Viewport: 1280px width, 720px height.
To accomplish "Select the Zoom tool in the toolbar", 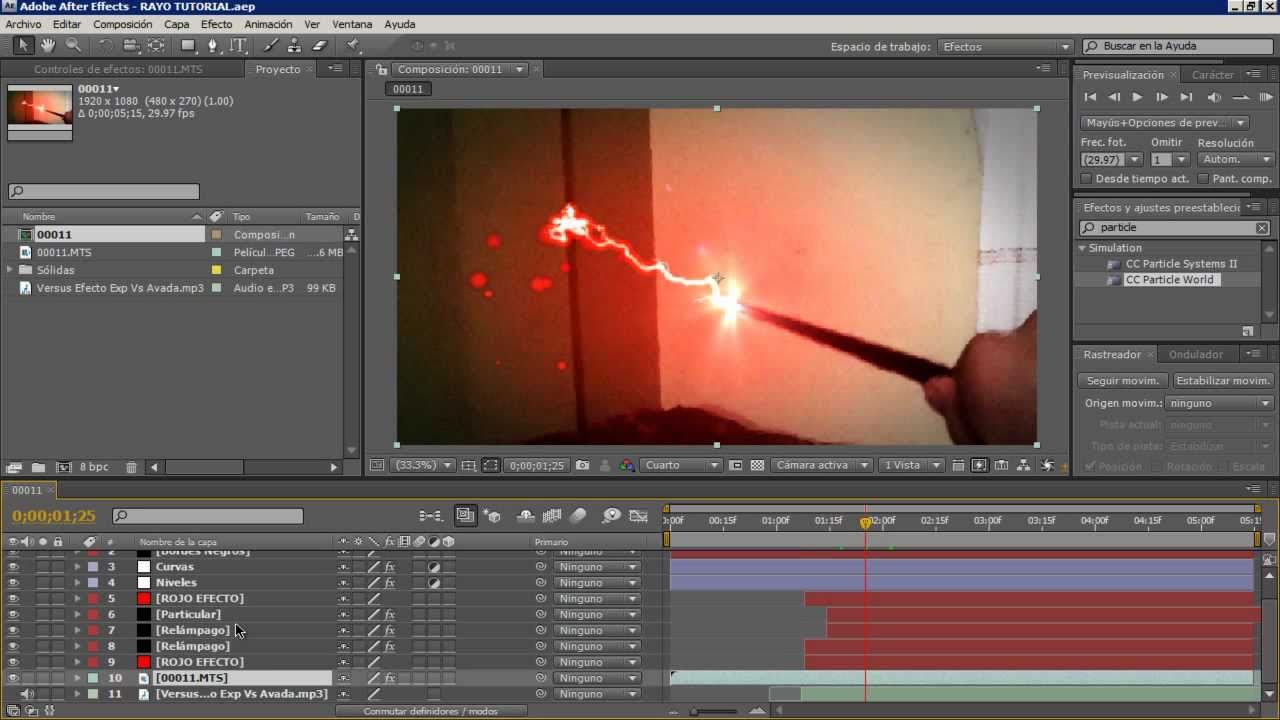I will (72, 45).
